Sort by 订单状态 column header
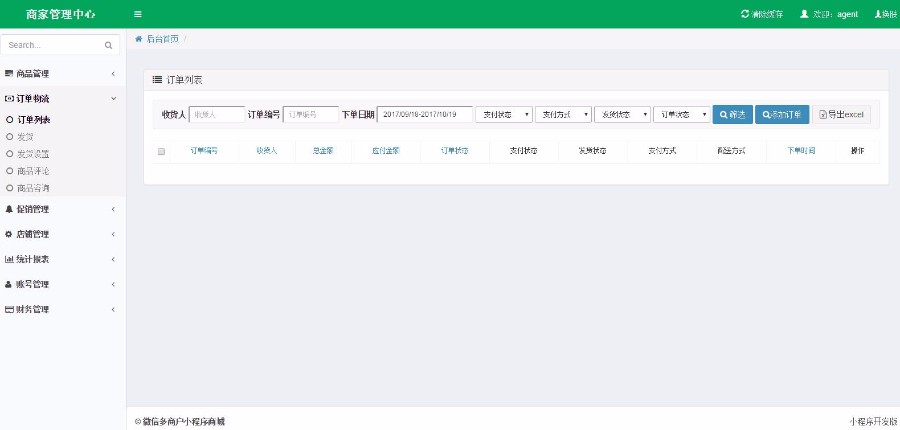The image size is (900, 430). (x=455, y=151)
